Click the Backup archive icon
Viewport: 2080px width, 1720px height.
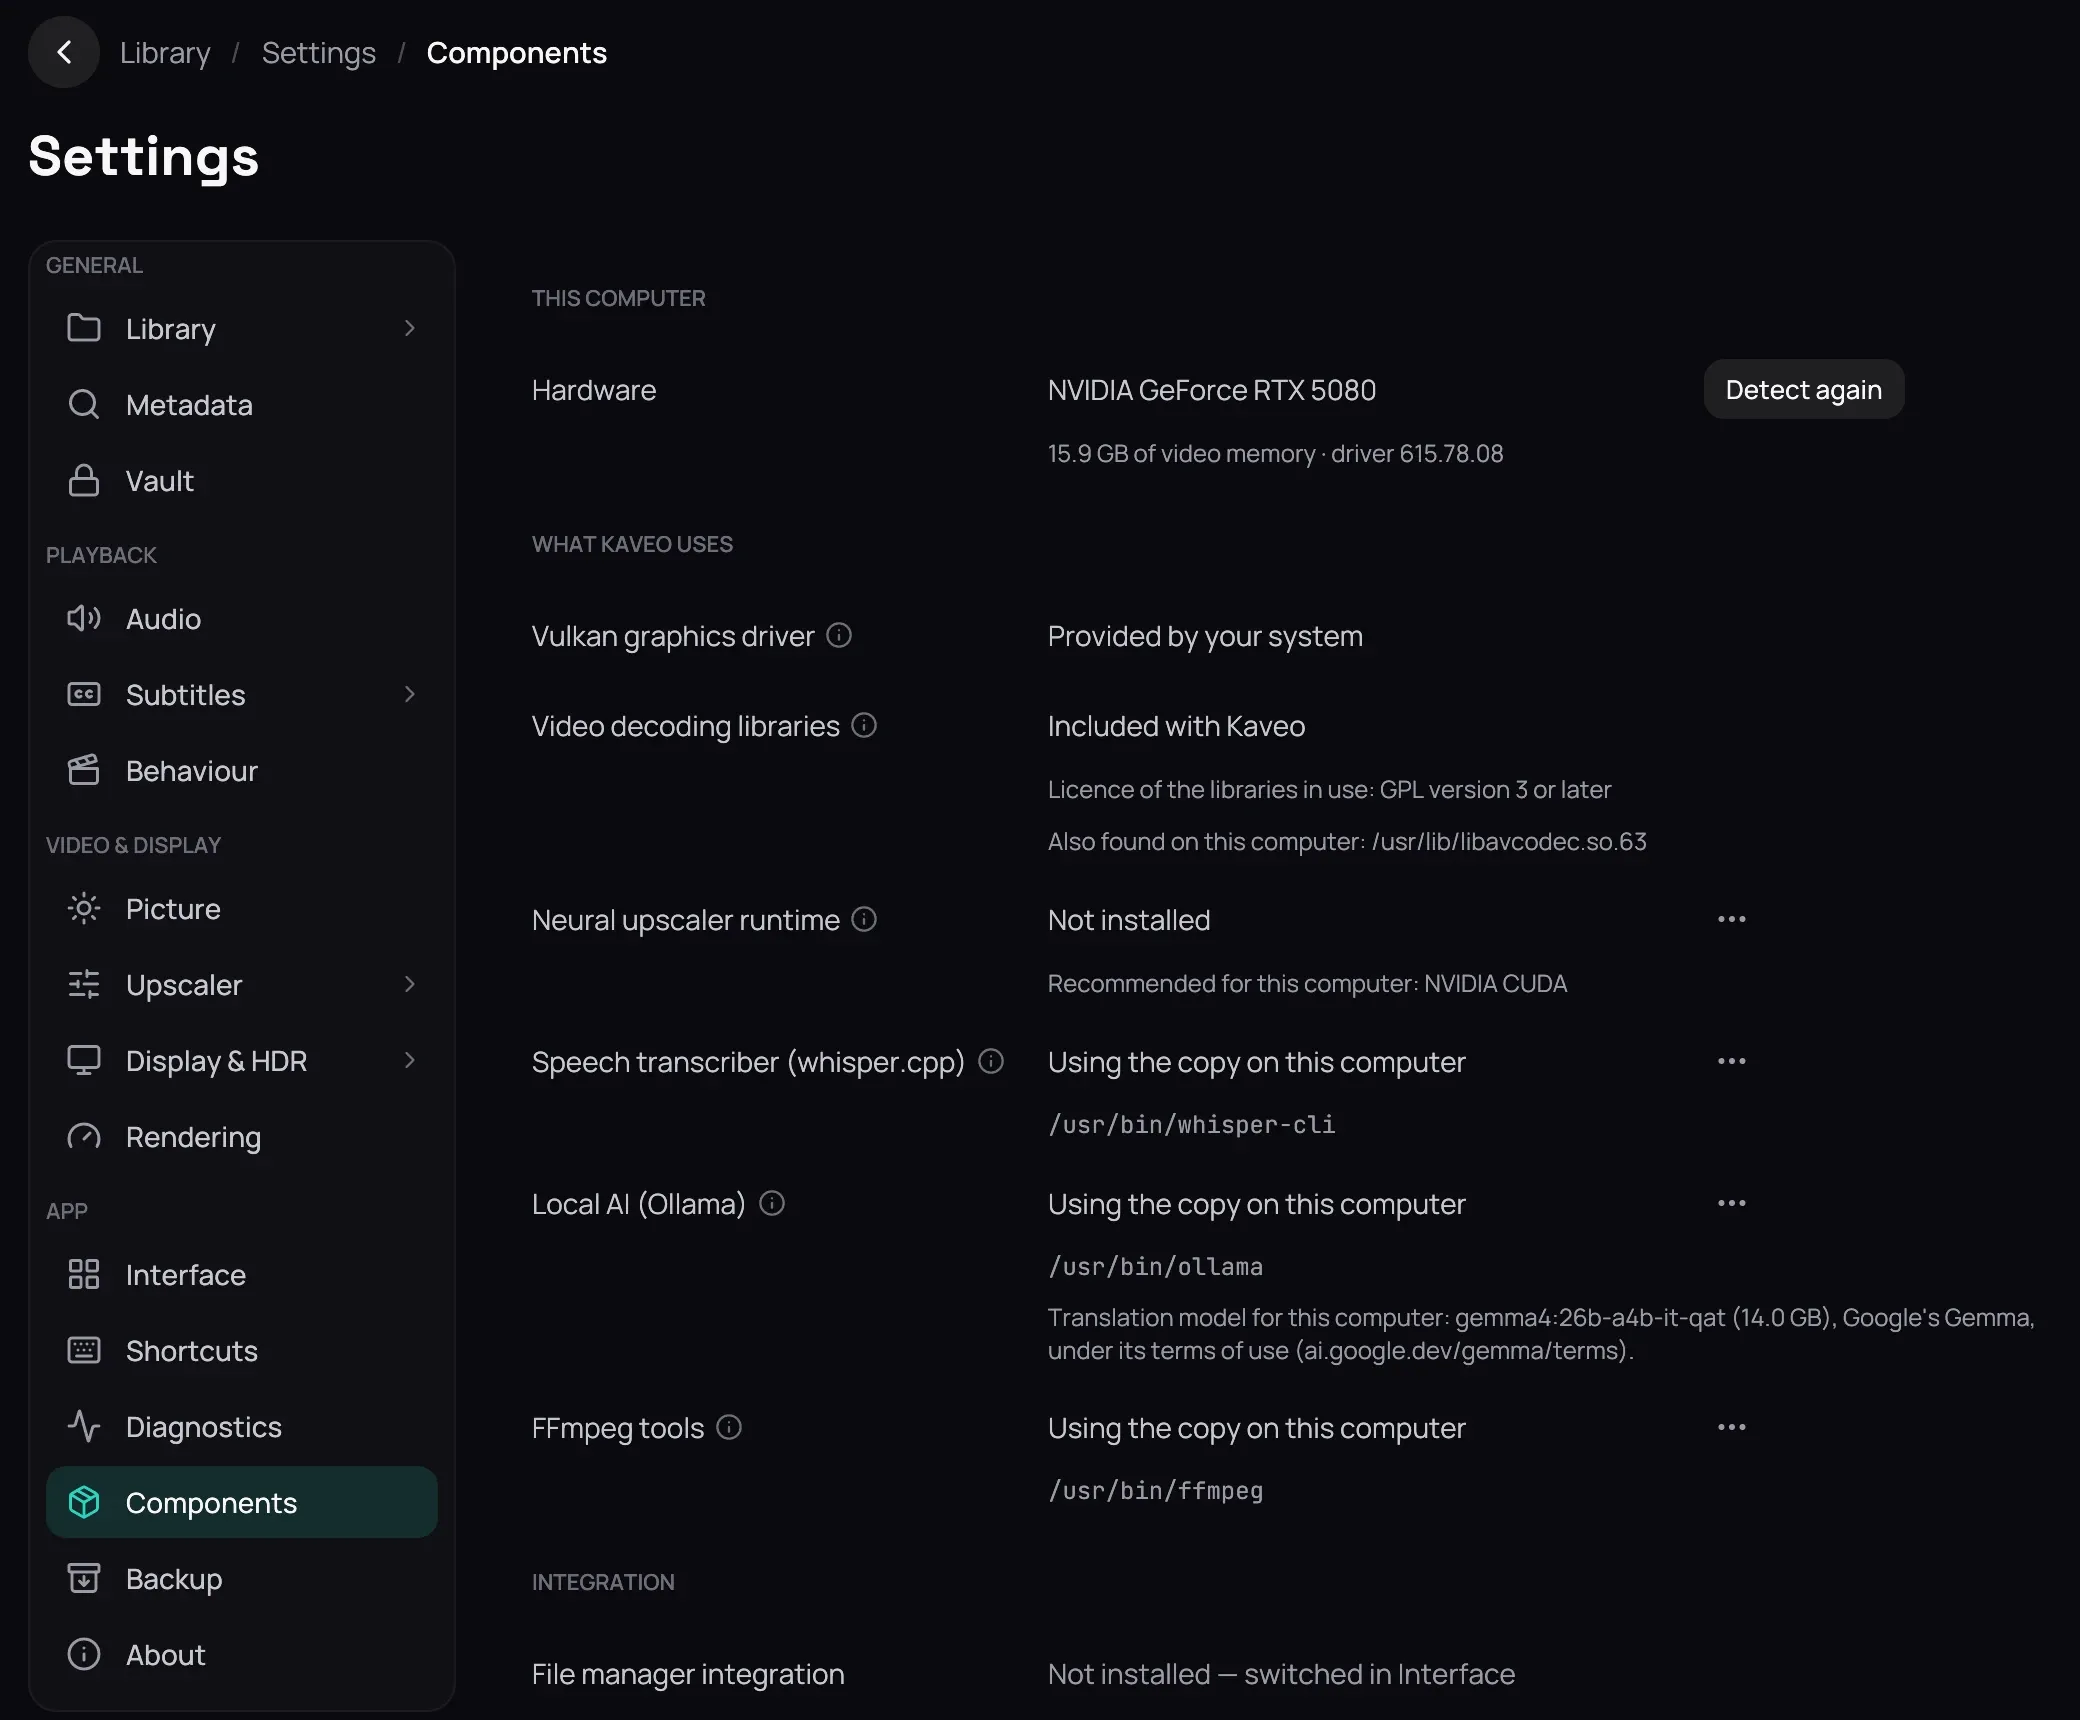click(x=84, y=1578)
